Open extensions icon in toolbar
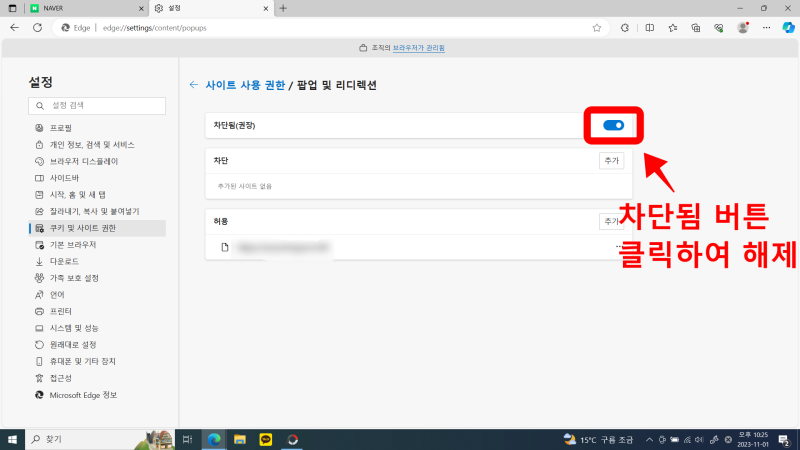Viewport: 800px width, 450px height. coord(624,28)
